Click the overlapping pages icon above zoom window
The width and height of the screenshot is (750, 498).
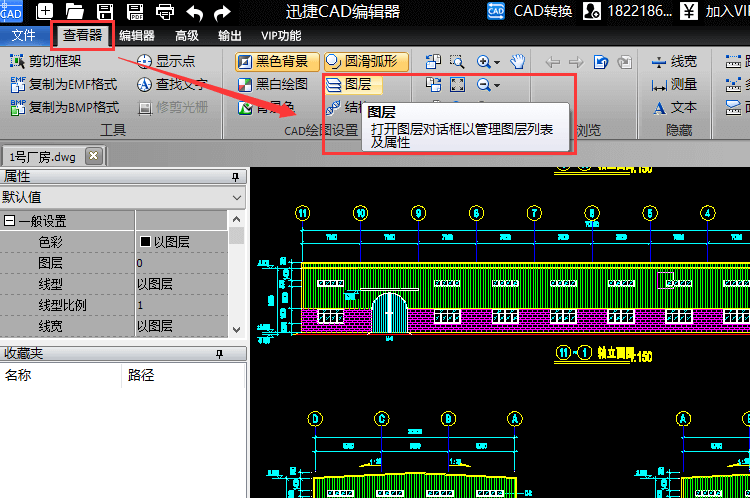(x=433, y=61)
